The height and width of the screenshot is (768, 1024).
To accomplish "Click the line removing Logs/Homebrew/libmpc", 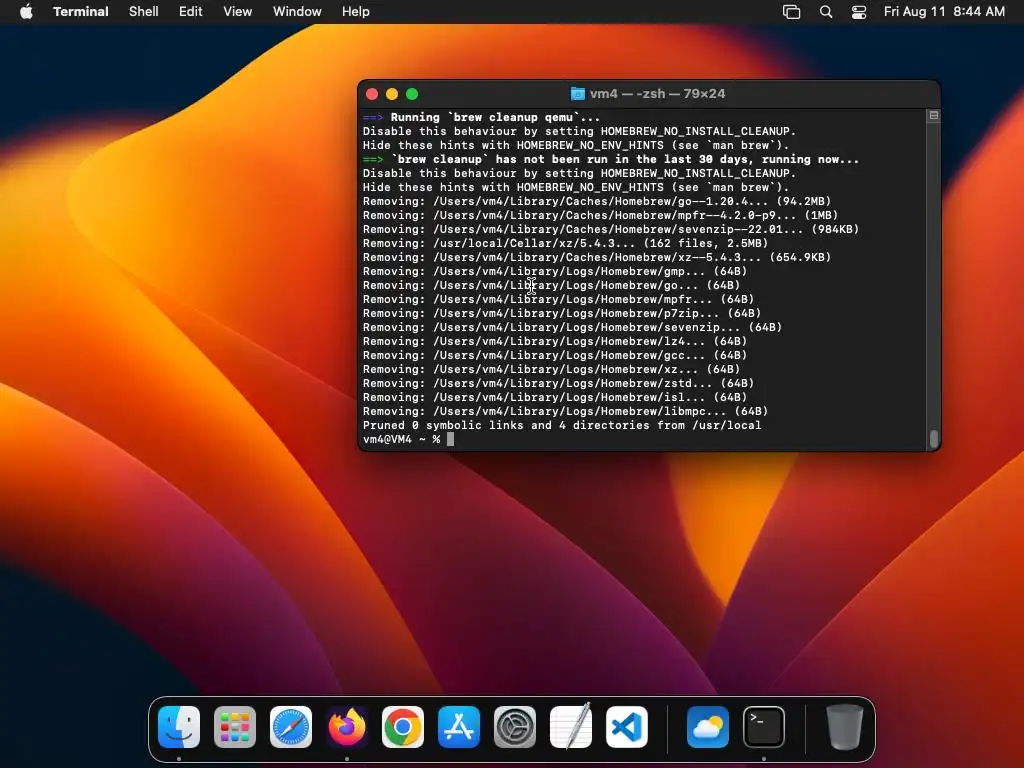I will coord(566,411).
